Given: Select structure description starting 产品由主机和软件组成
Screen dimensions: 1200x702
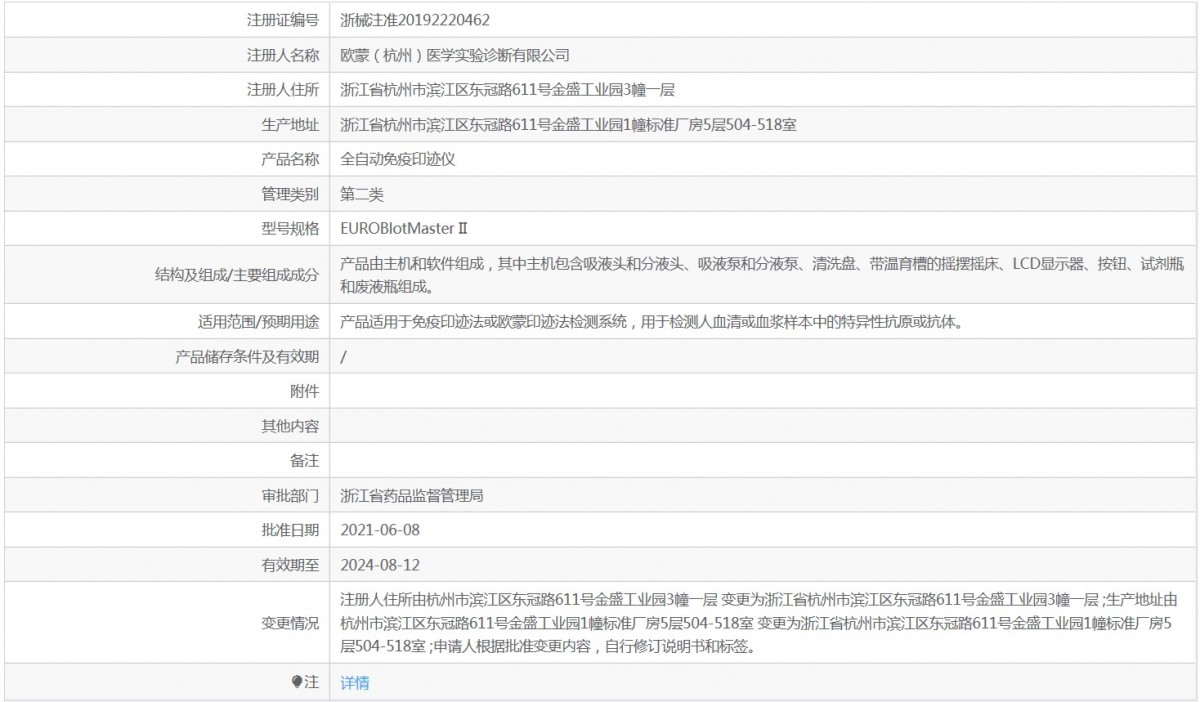Looking at the screenshot, I should point(762,275).
